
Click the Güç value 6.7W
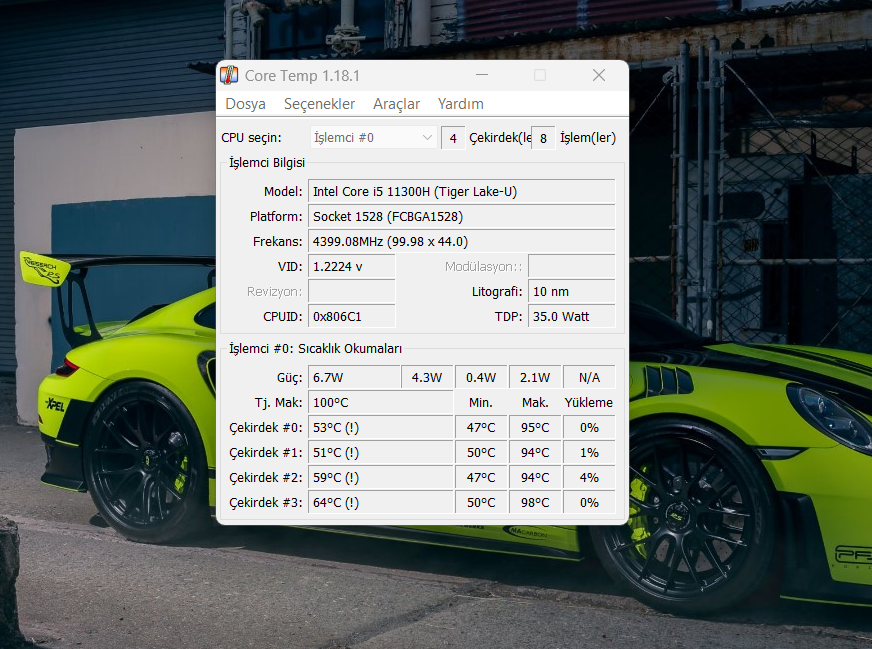point(354,378)
